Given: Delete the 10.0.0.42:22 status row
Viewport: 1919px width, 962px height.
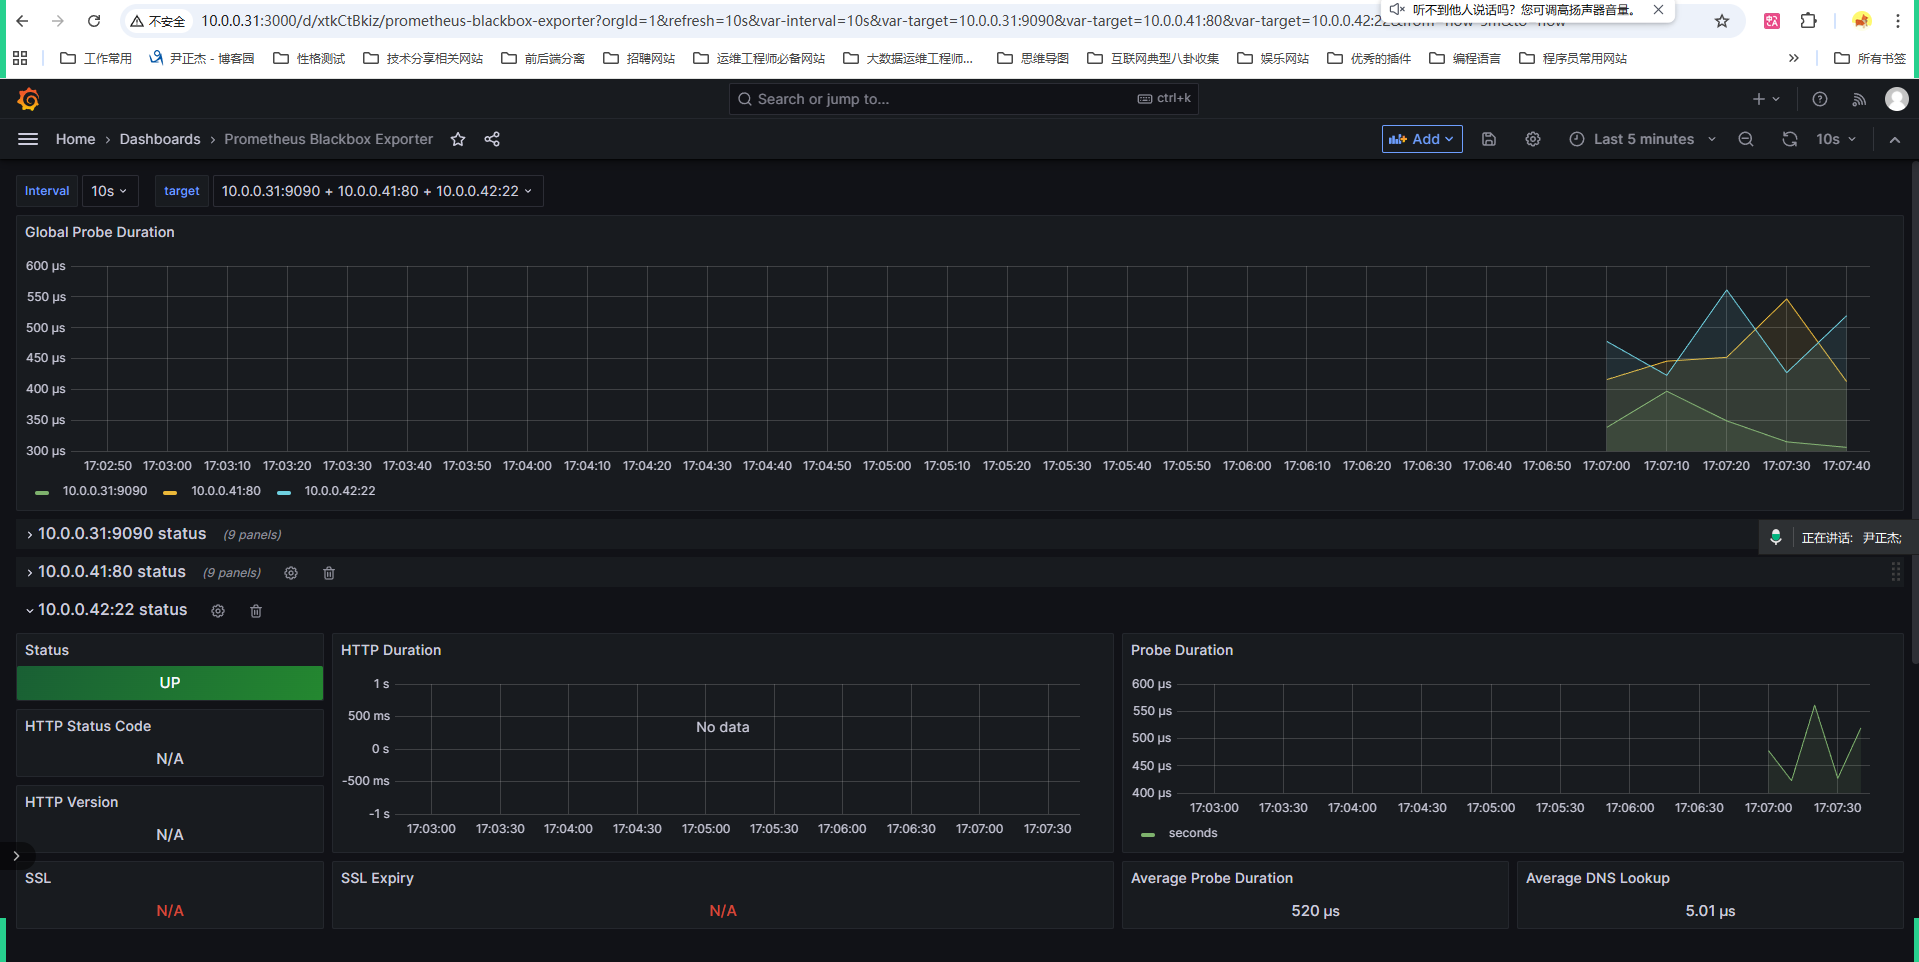Looking at the screenshot, I should 256,611.
